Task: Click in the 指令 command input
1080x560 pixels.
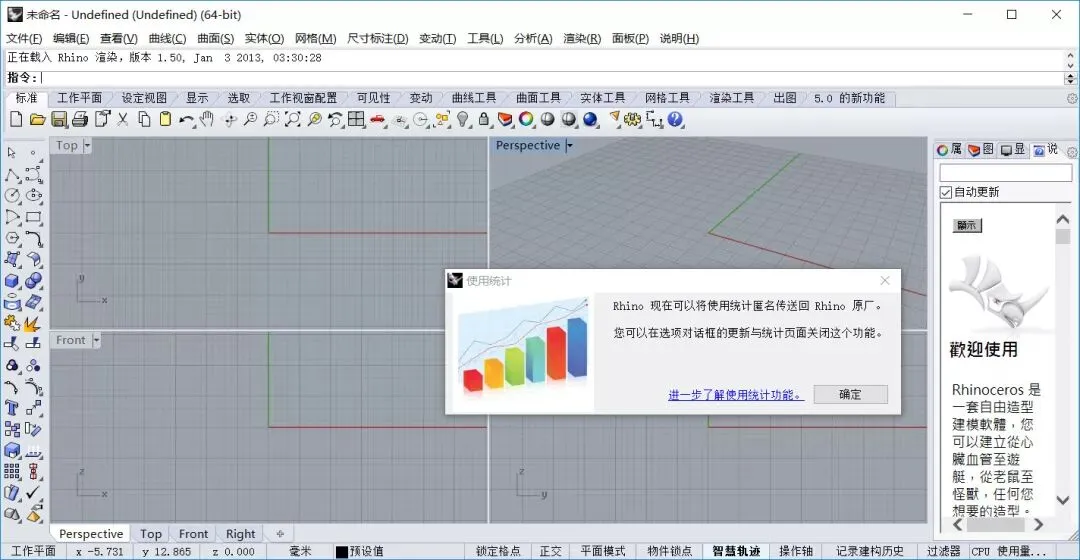Action: coord(551,78)
